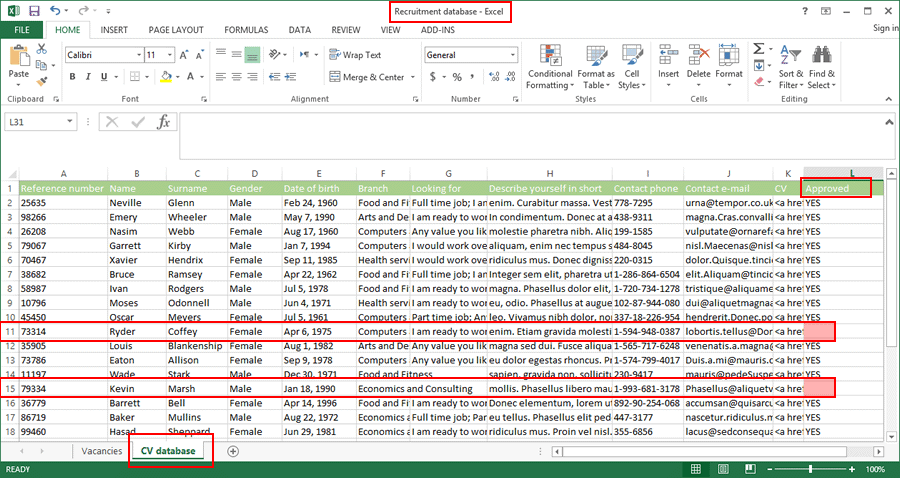Image resolution: width=900 pixels, height=478 pixels.
Task: Open Cell Styles gallery
Action: [x=631, y=67]
